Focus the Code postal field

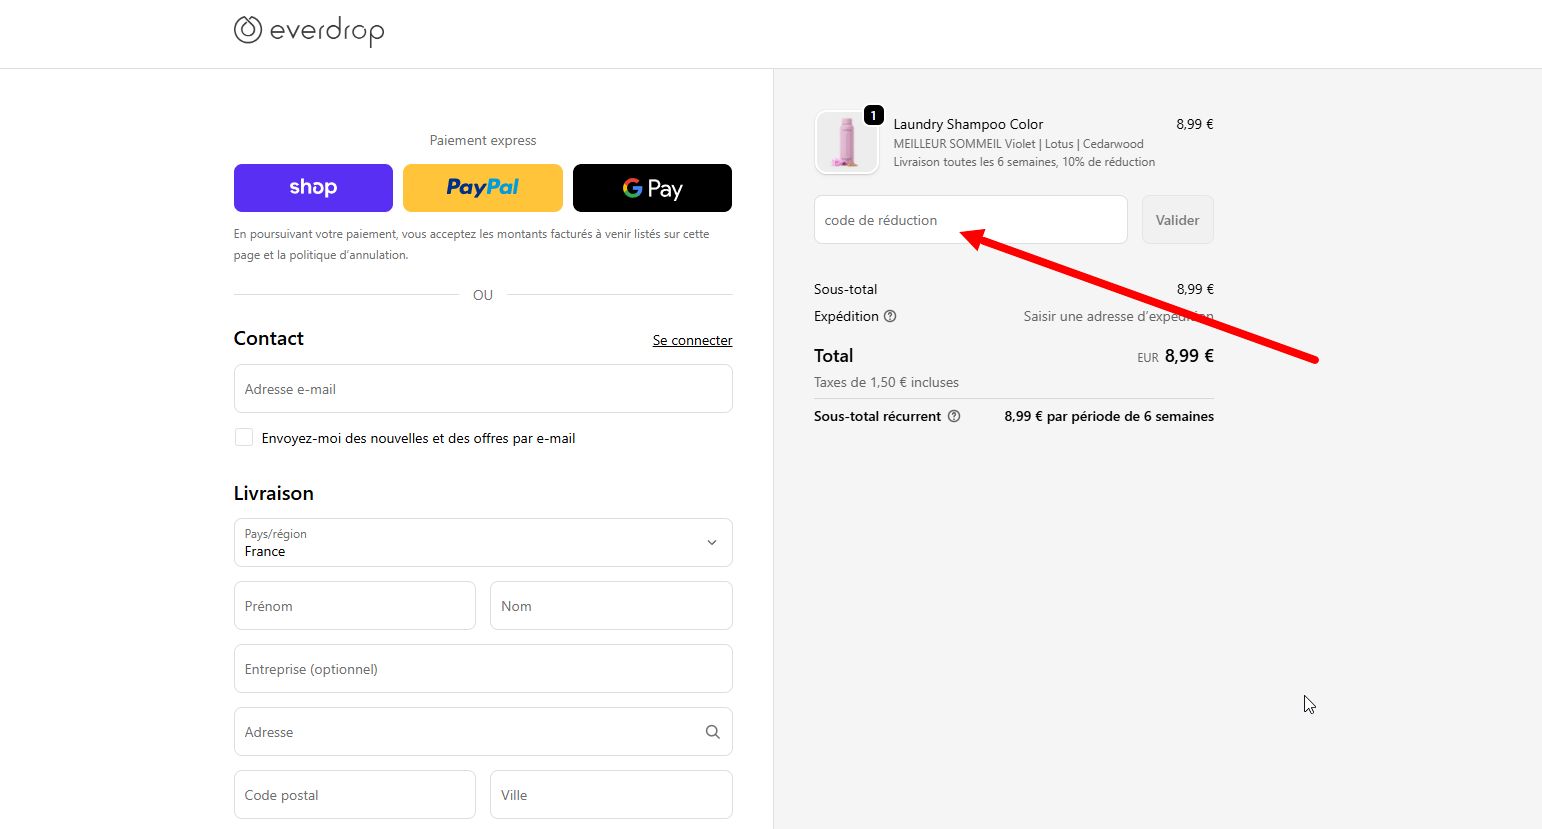355,795
